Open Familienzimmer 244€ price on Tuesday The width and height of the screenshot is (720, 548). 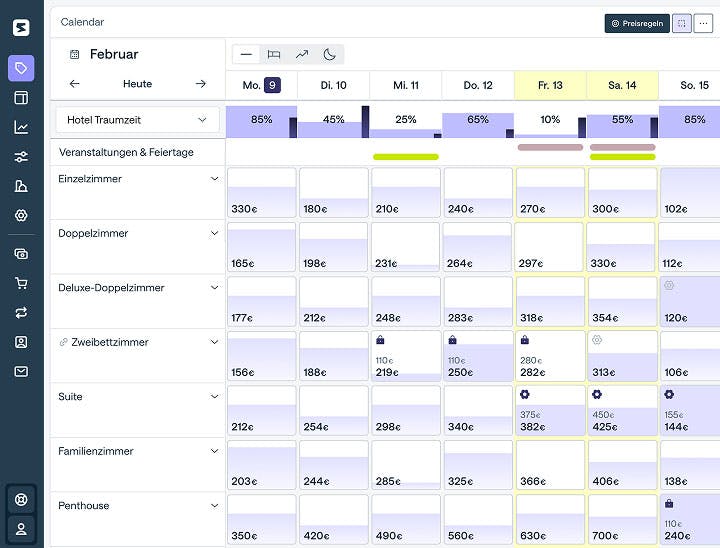[334, 465]
